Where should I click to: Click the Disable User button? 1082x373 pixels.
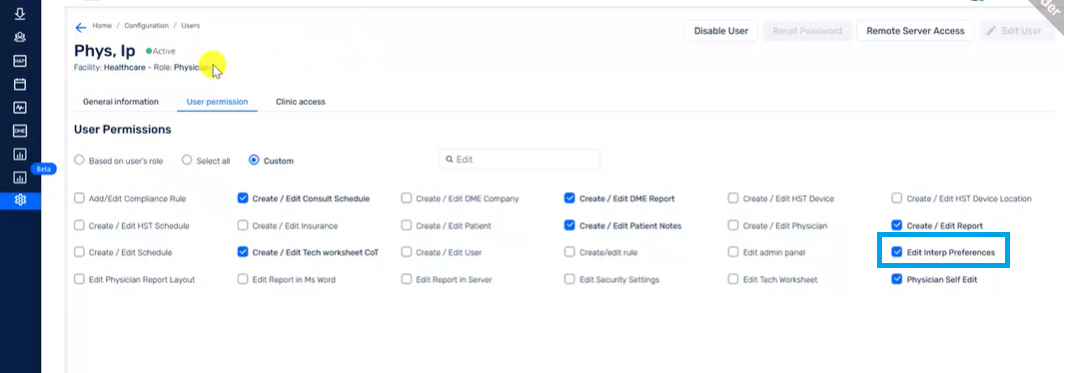pyautogui.click(x=720, y=31)
